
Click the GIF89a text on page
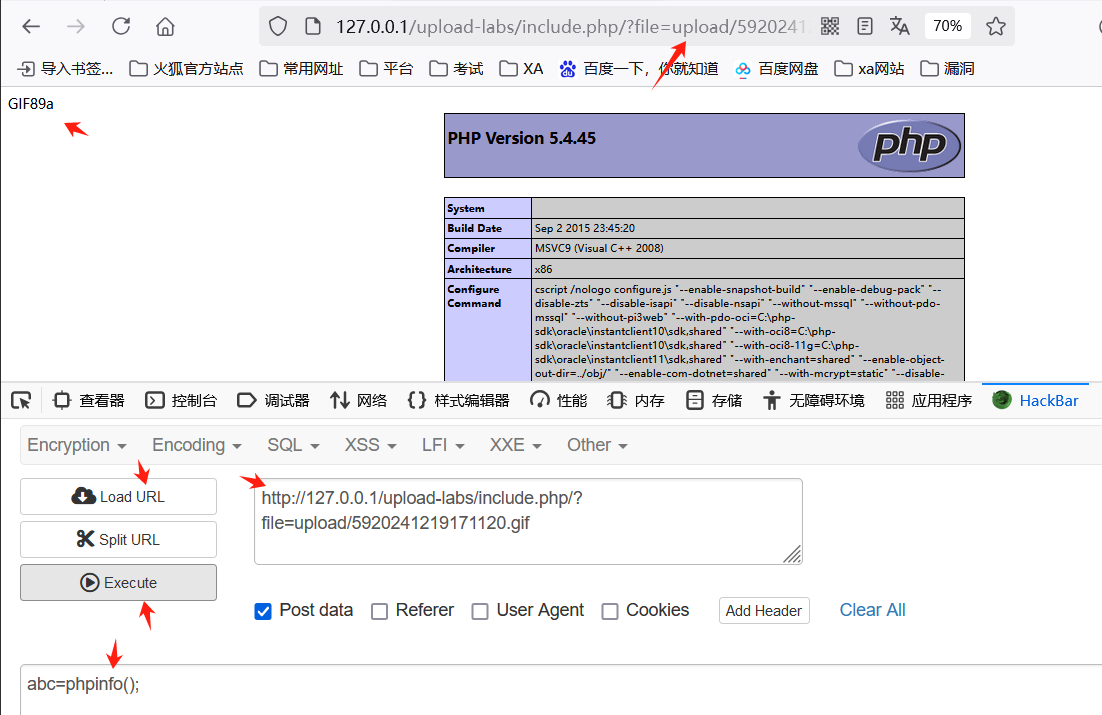click(31, 103)
